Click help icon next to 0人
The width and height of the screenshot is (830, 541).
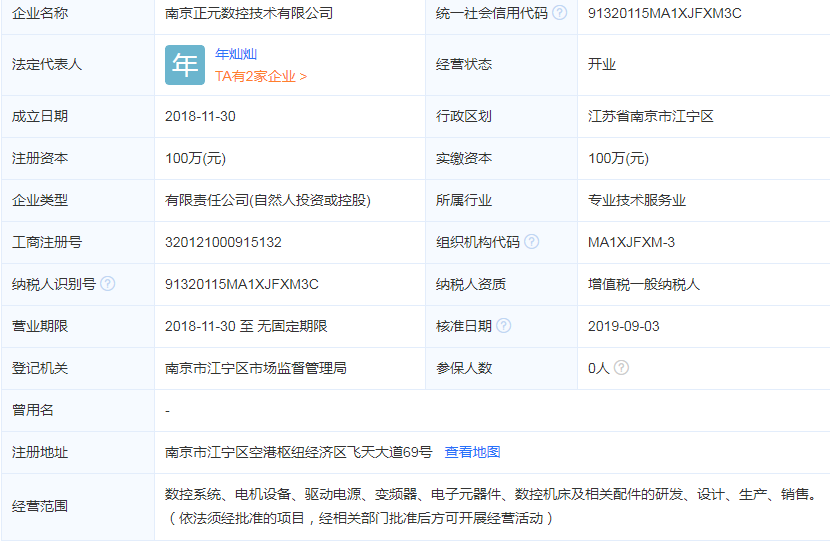click(621, 367)
